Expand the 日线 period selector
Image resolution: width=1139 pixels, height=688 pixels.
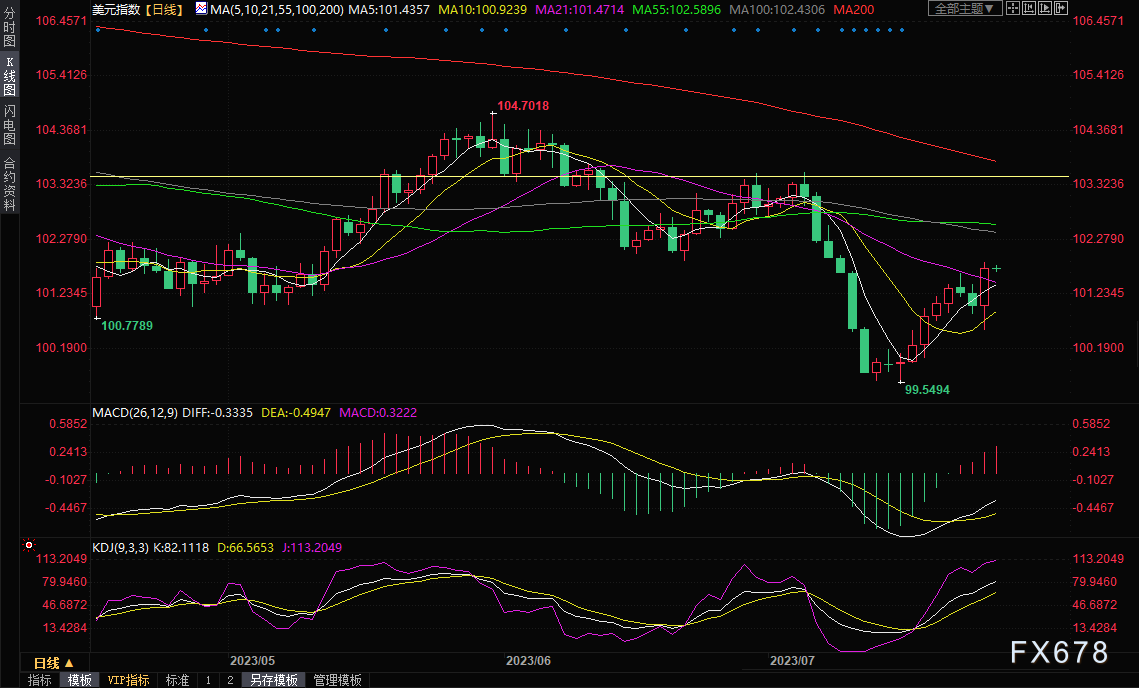[x=52, y=663]
